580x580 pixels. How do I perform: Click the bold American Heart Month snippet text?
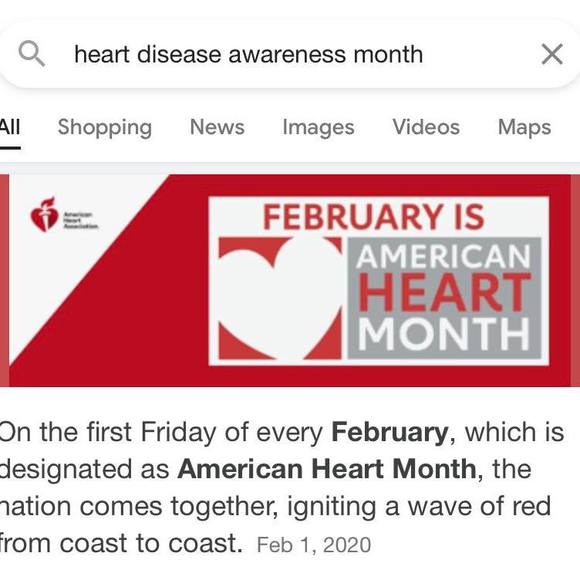coord(327,469)
